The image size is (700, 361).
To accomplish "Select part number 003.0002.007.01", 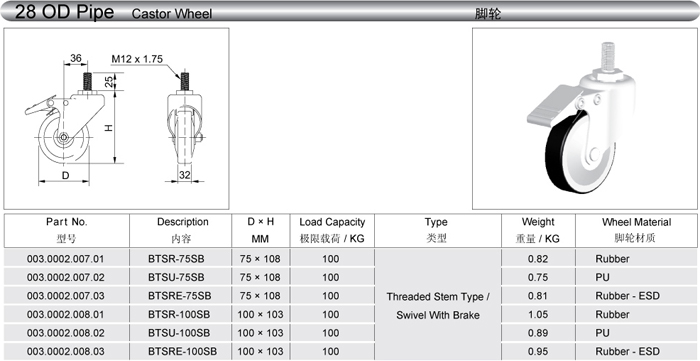I will [x=65, y=259].
